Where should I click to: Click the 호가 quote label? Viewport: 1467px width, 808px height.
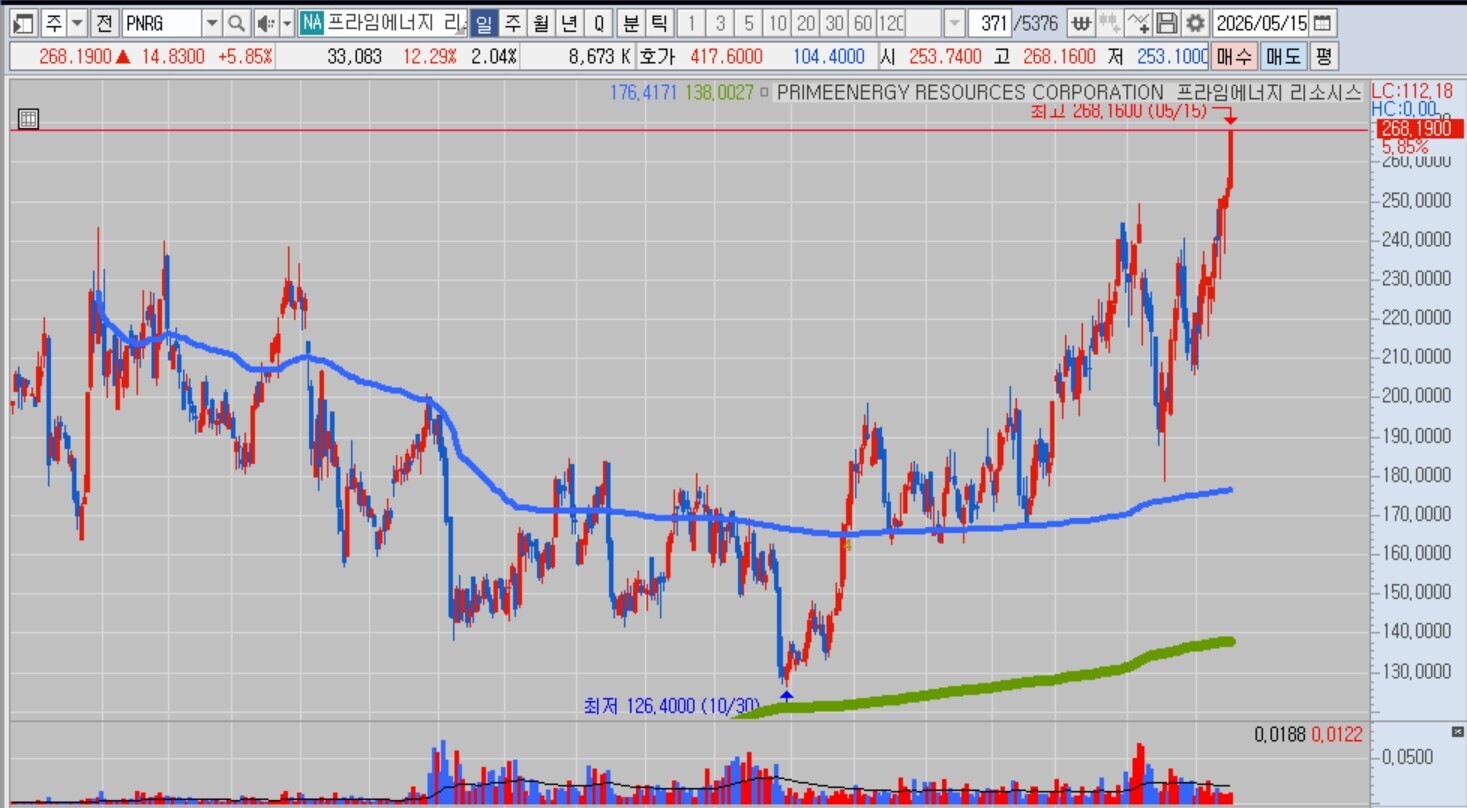656,57
